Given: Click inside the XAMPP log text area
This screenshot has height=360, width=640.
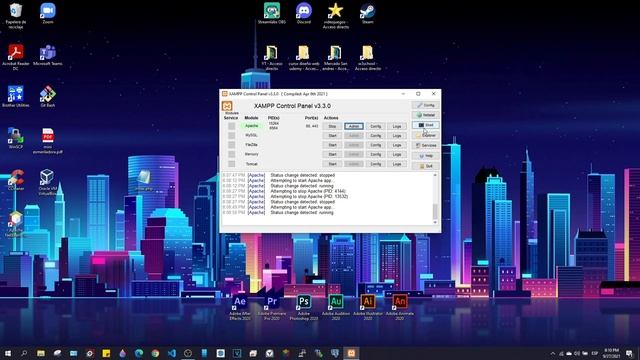Looking at the screenshot, I should 327,199.
